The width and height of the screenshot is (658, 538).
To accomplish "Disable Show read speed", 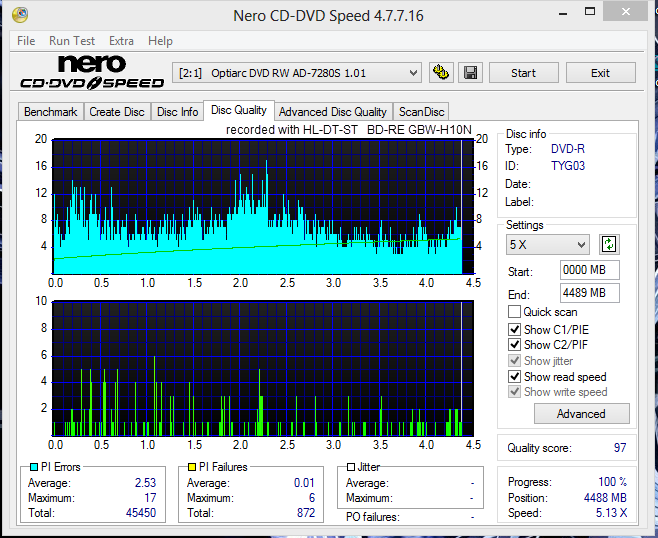I will [x=514, y=376].
